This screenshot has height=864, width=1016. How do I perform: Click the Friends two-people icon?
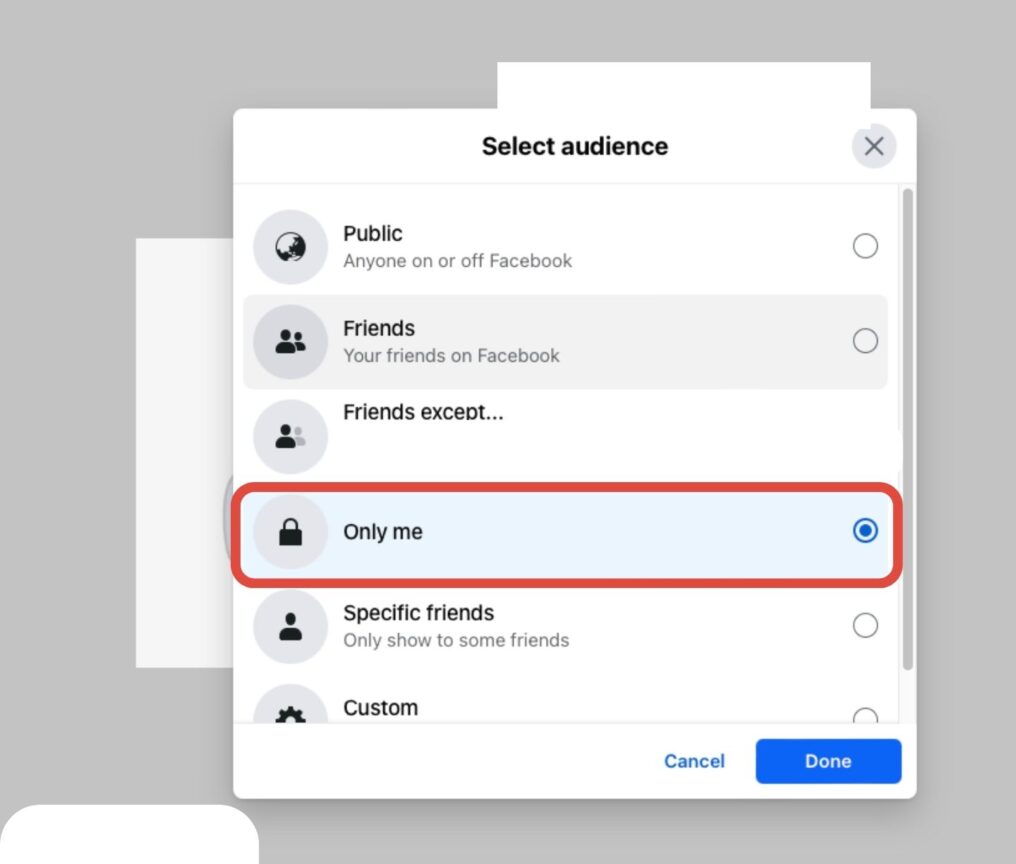[289, 341]
